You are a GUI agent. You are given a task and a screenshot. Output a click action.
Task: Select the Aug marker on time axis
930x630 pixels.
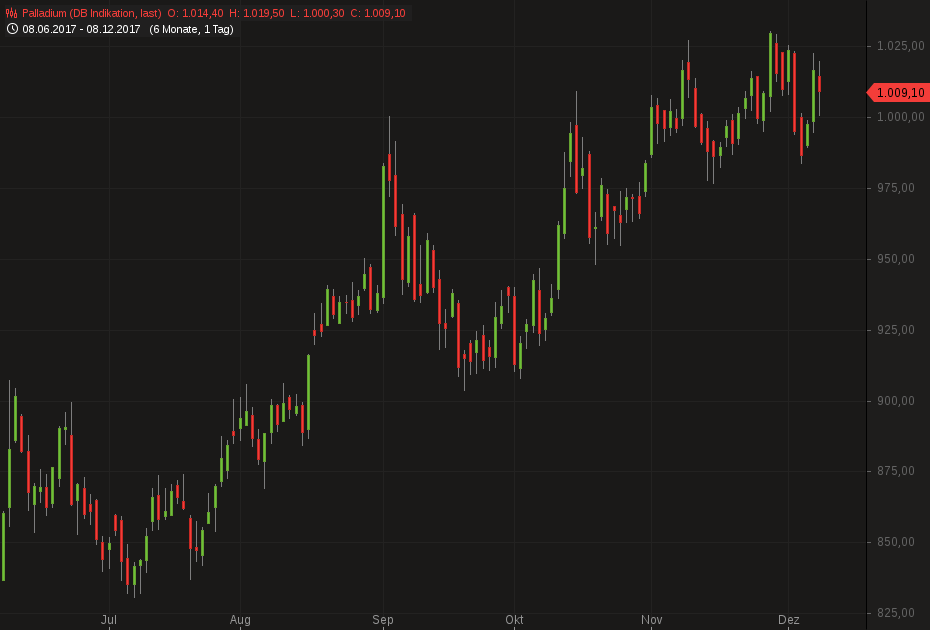pos(240,620)
